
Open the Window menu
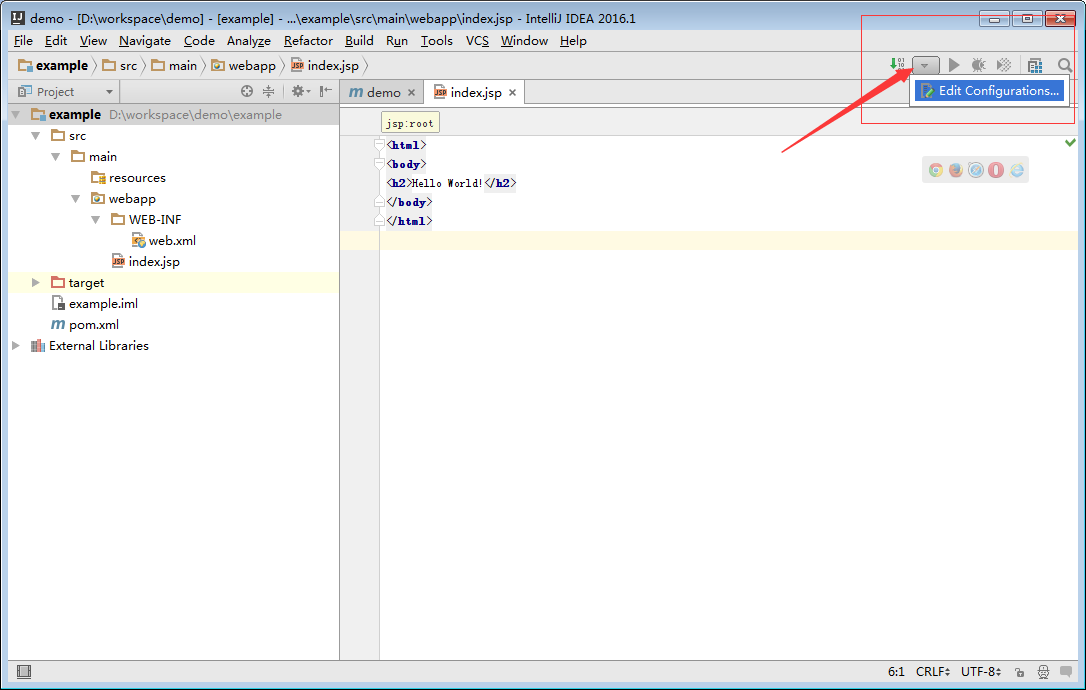pyautogui.click(x=524, y=41)
